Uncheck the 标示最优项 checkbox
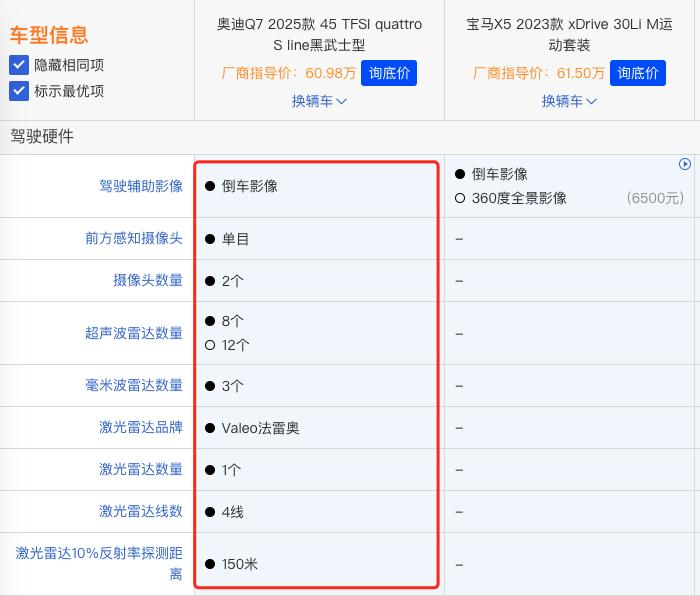 tap(19, 91)
